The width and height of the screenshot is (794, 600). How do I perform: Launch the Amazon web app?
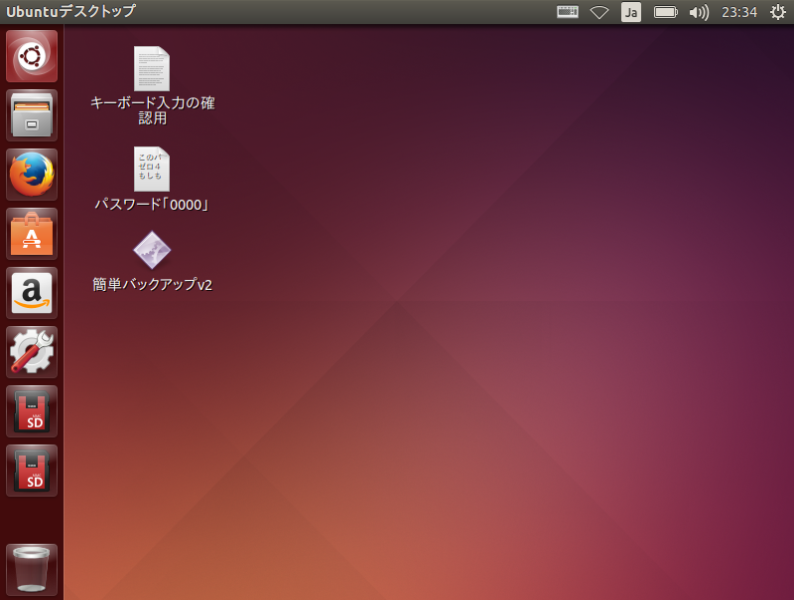tap(32, 293)
